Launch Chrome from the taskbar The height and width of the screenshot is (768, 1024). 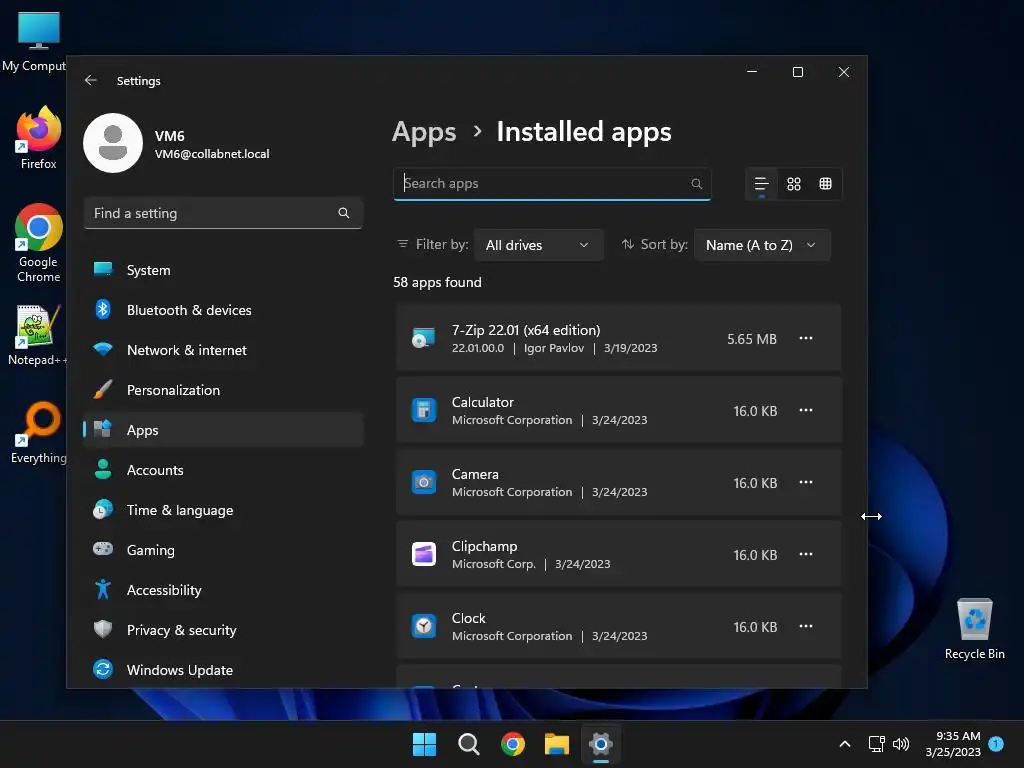tap(513, 744)
